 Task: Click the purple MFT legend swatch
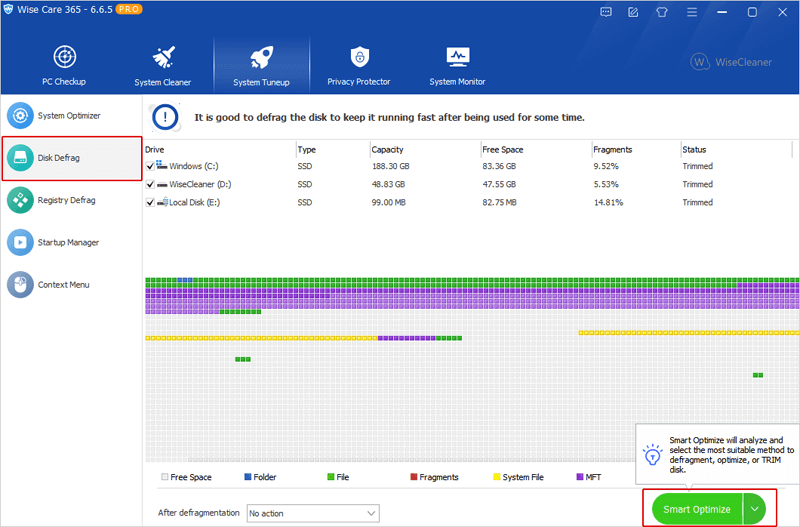coord(580,477)
